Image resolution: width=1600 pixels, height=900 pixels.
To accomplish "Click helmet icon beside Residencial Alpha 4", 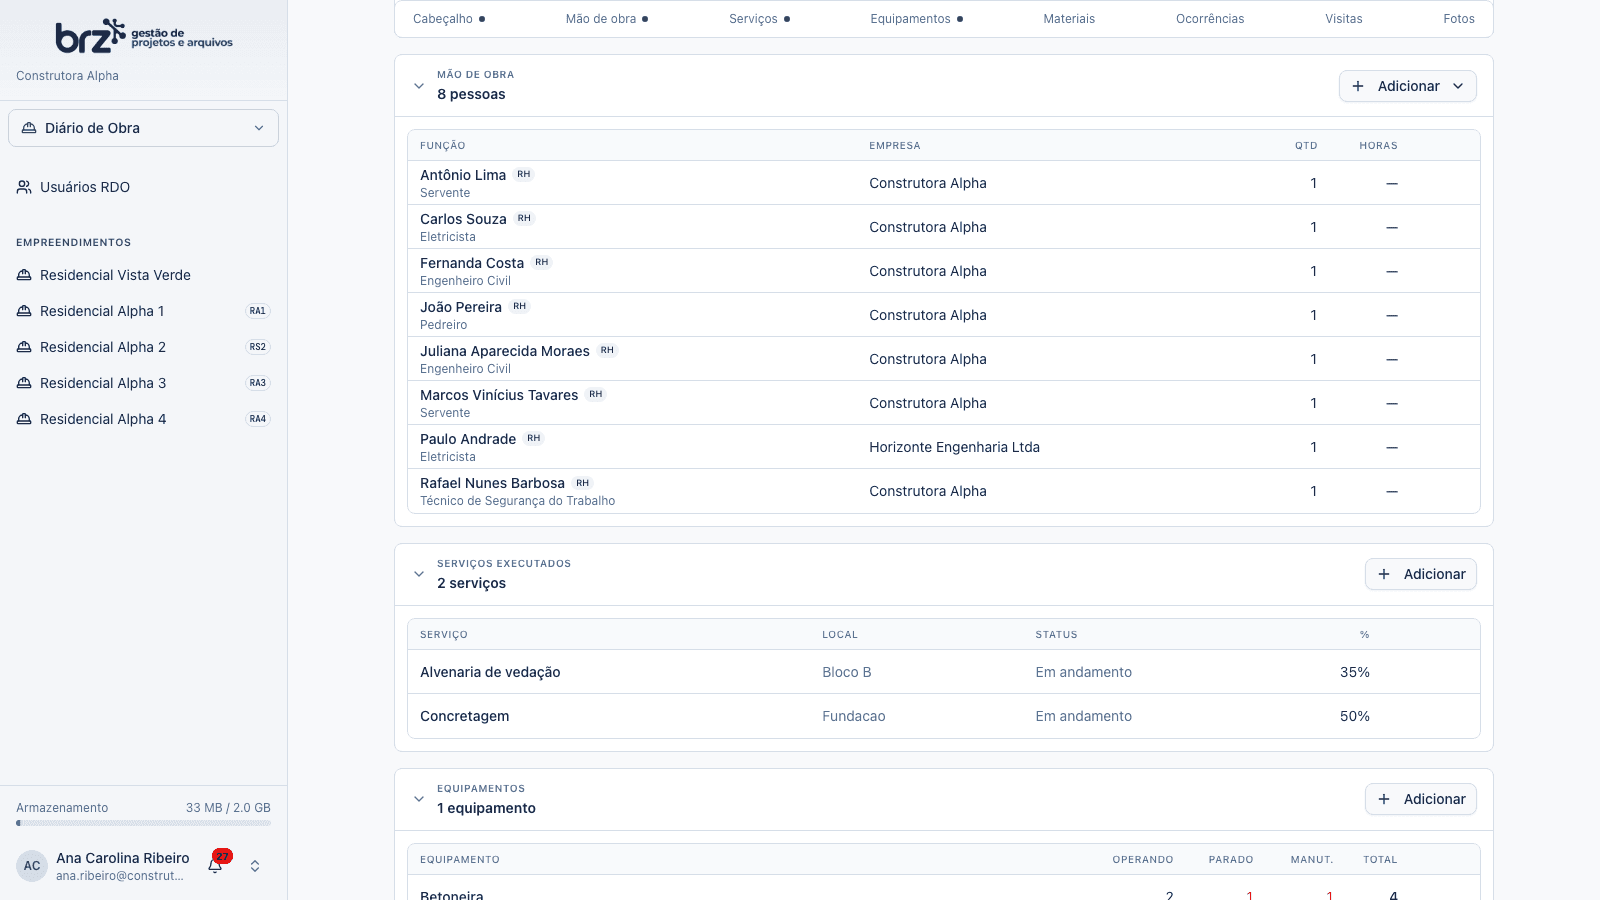I will pos(24,419).
